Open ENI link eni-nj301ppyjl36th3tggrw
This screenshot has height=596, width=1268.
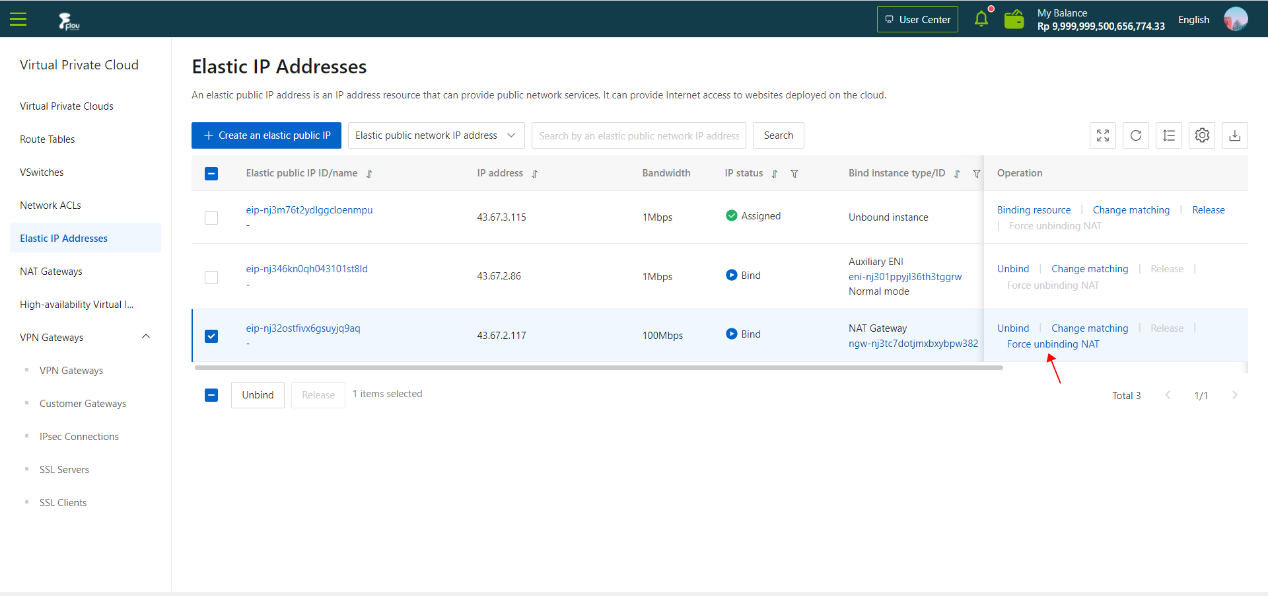[905, 276]
